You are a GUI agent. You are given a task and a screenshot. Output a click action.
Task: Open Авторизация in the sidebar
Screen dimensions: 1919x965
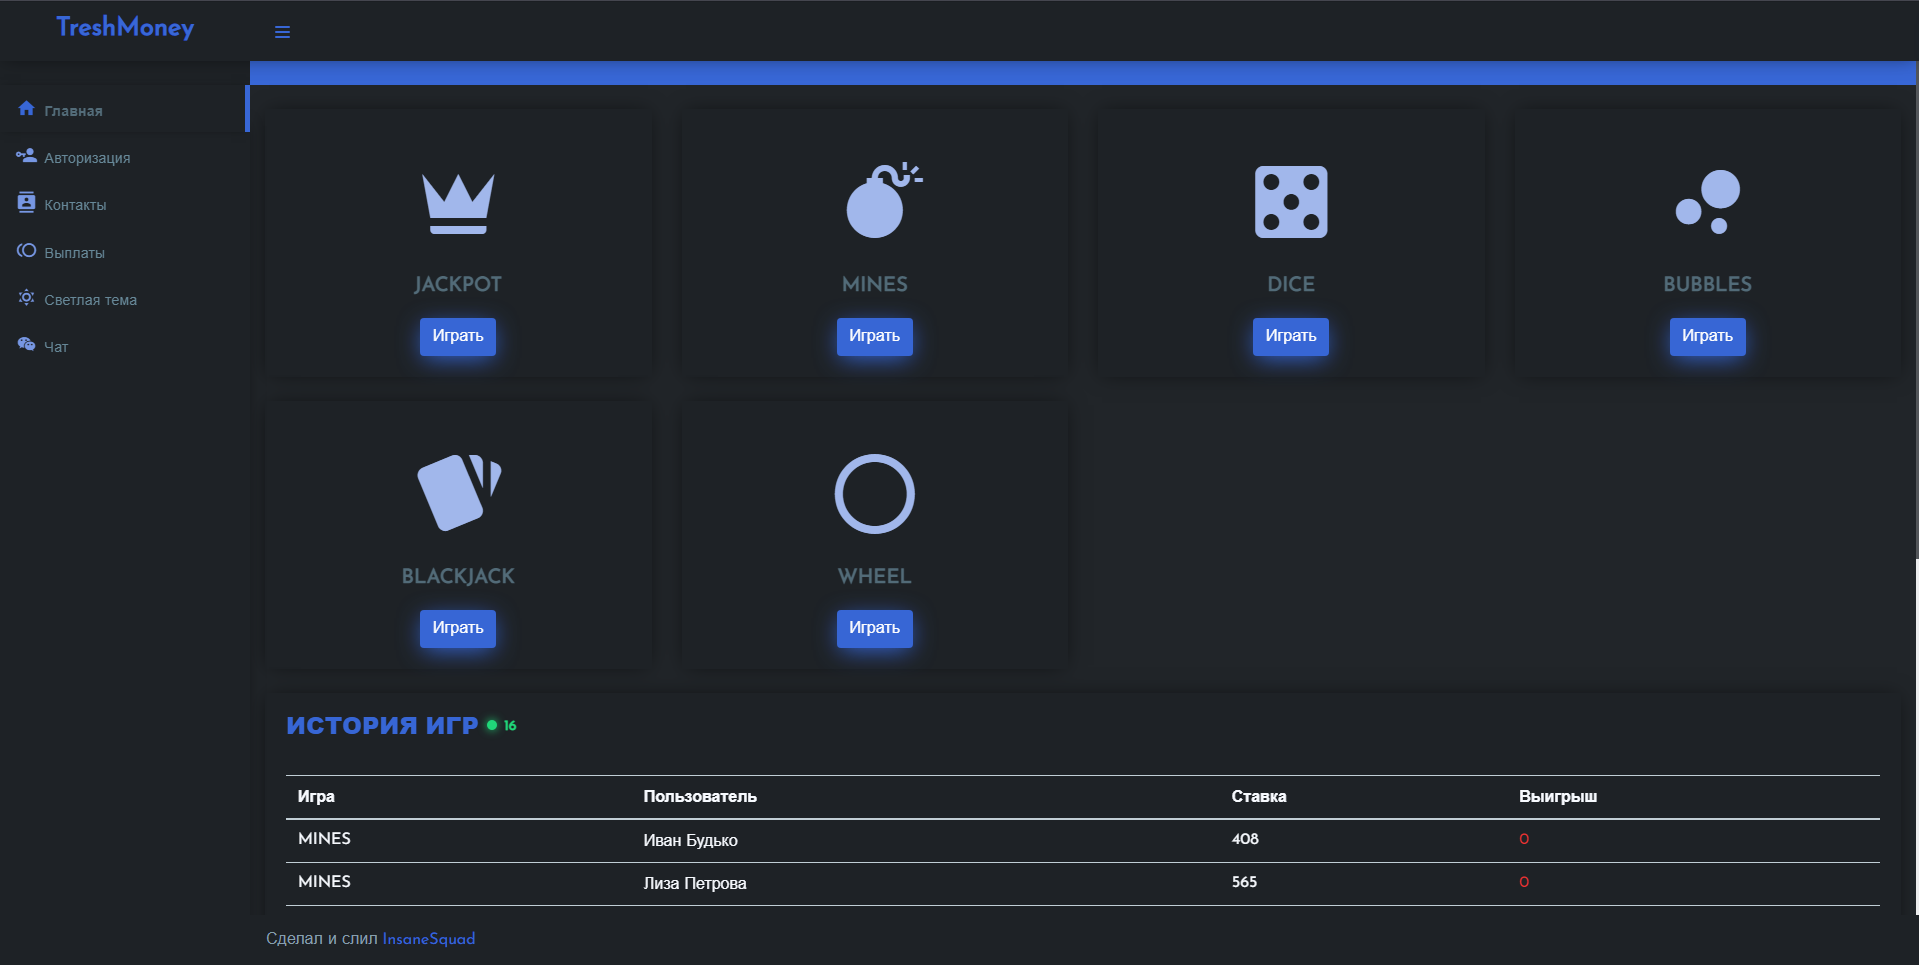tap(87, 158)
